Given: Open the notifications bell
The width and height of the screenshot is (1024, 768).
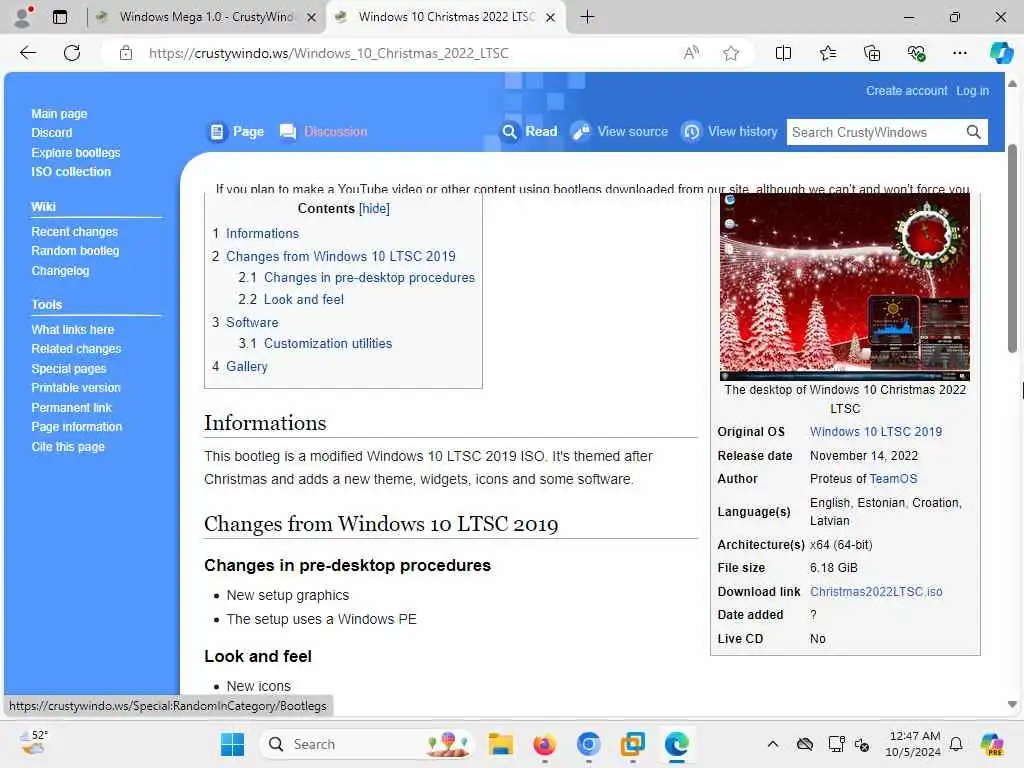Looking at the screenshot, I should point(956,744).
